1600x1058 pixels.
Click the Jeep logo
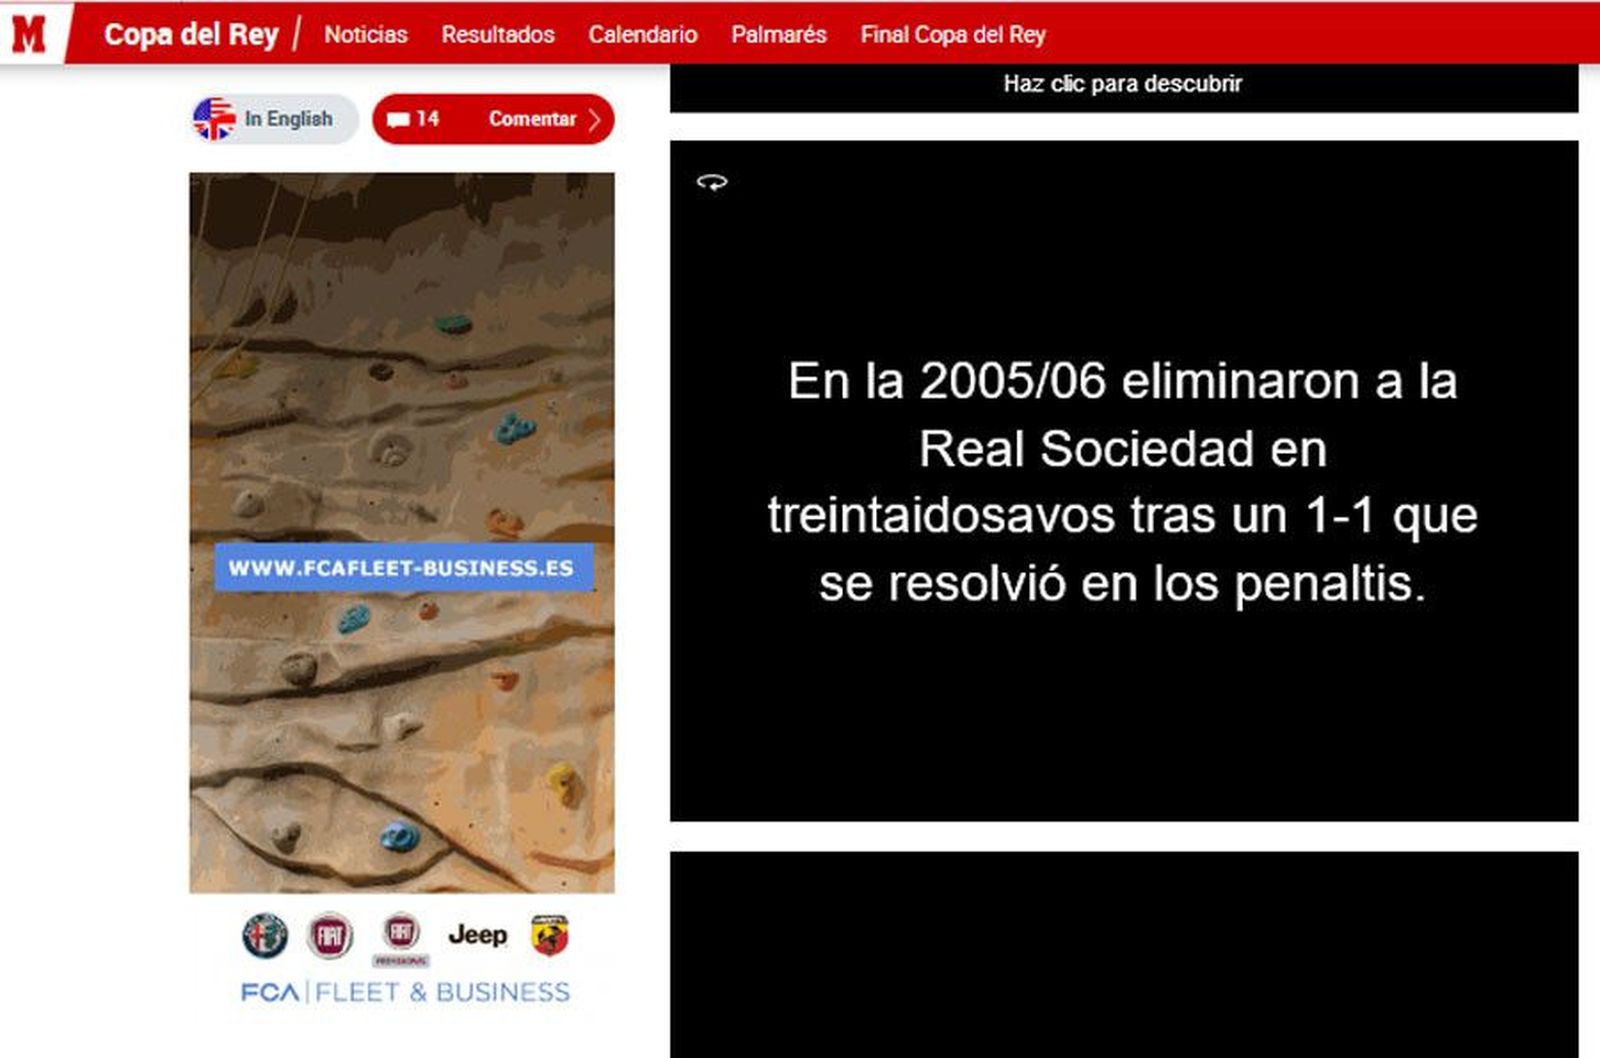480,937
